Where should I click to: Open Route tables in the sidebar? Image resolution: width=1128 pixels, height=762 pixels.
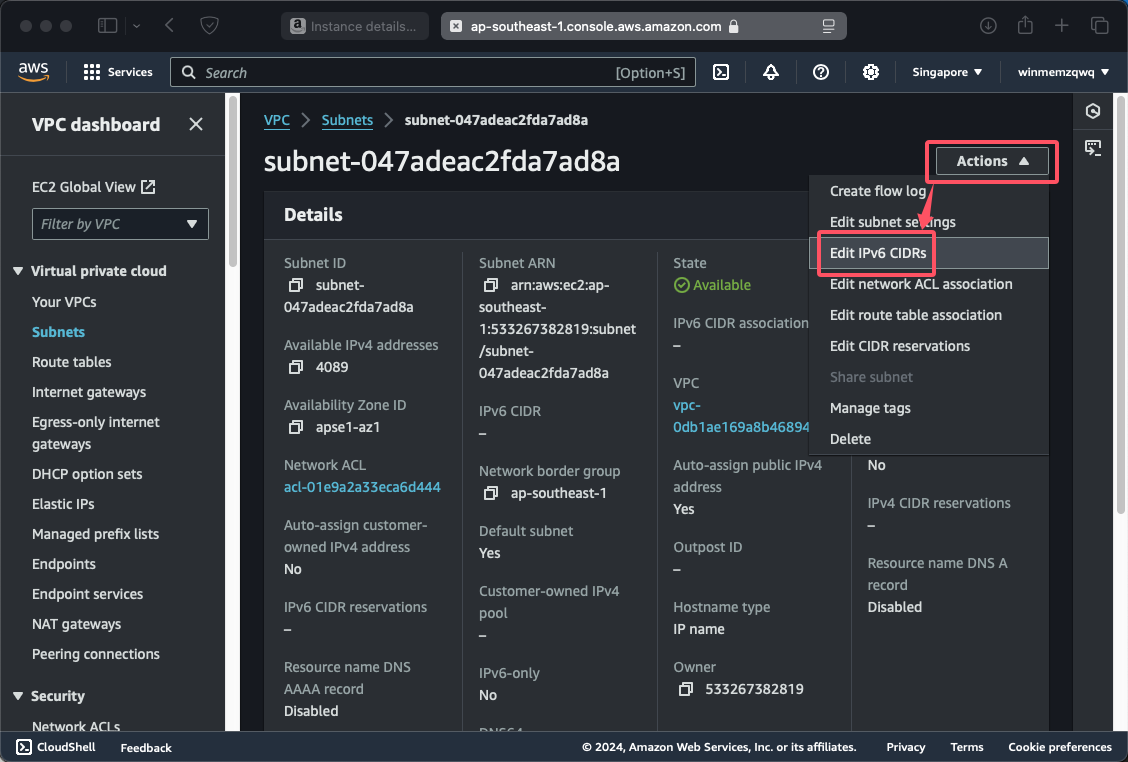pyautogui.click(x=71, y=362)
